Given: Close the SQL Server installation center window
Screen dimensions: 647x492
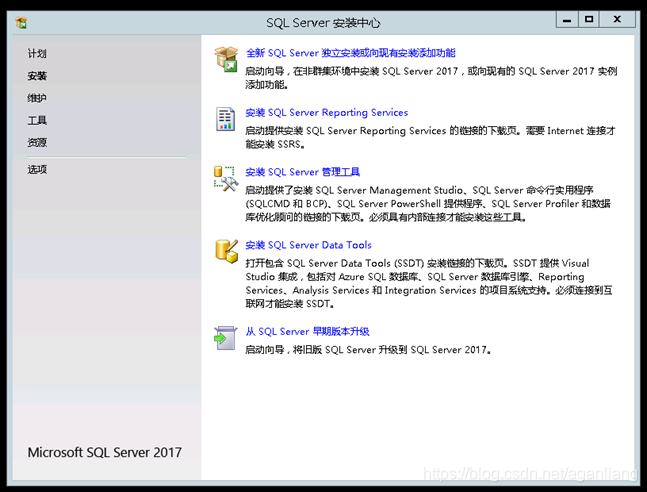Looking at the screenshot, I should (617, 19).
